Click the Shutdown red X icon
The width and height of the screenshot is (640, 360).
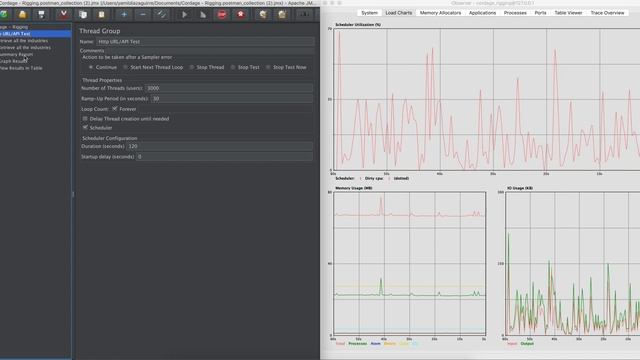241,15
